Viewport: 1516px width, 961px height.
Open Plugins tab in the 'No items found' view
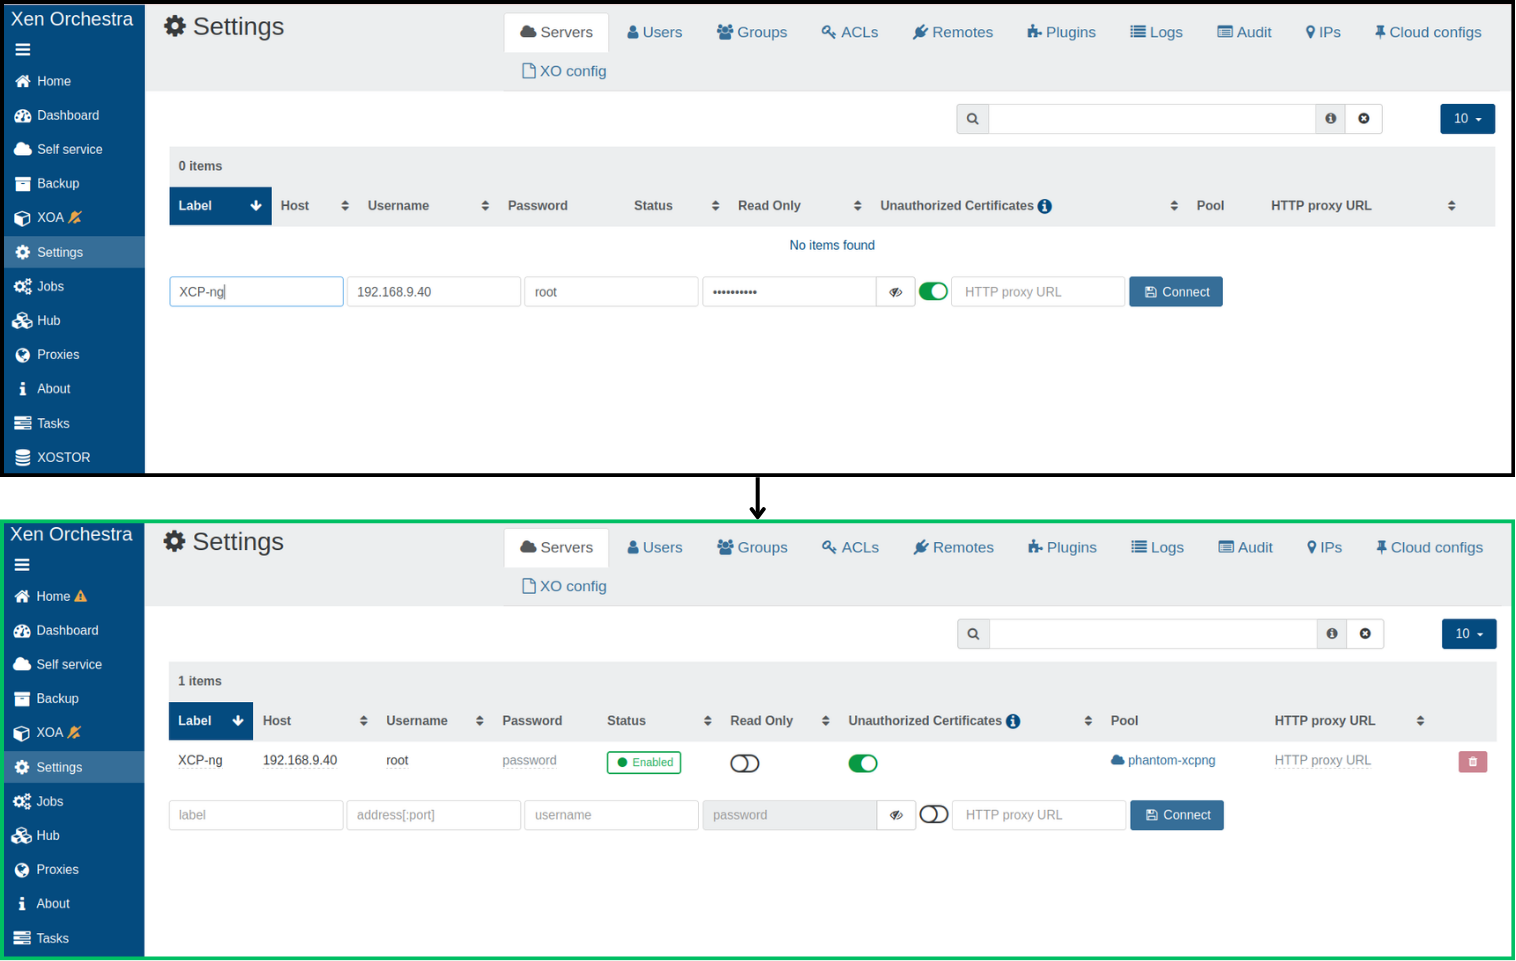[1061, 32]
